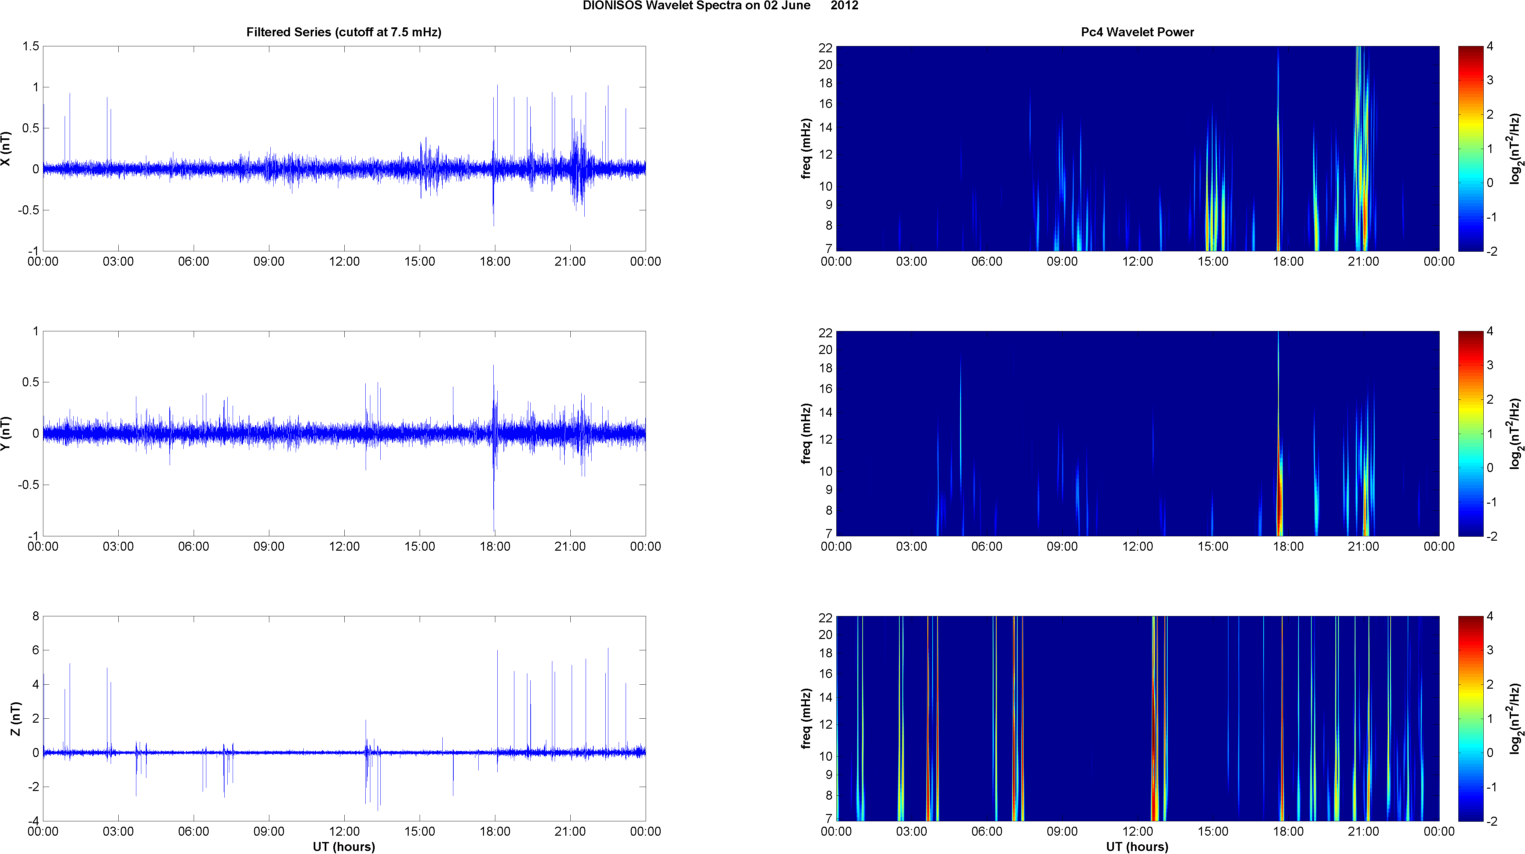Screen dimensions: 1525x854
Task: Select freq (mHz) label of top spectrogram
Action: coord(806,148)
